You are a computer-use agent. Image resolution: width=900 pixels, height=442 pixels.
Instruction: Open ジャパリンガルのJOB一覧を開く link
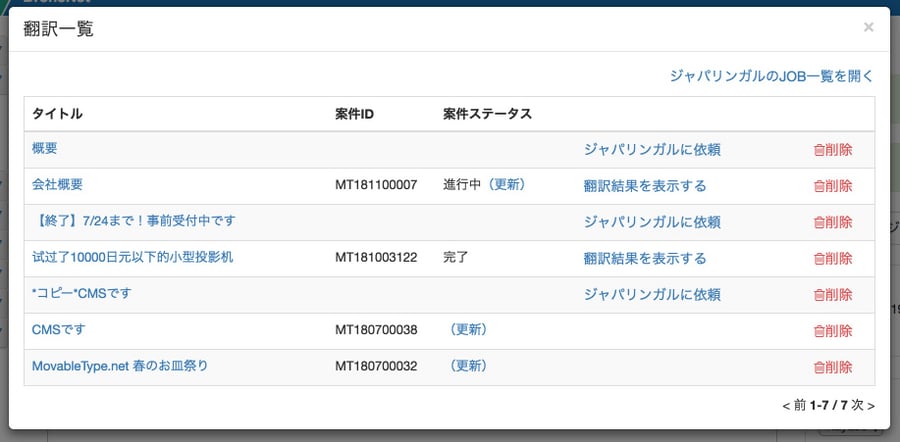771,76
